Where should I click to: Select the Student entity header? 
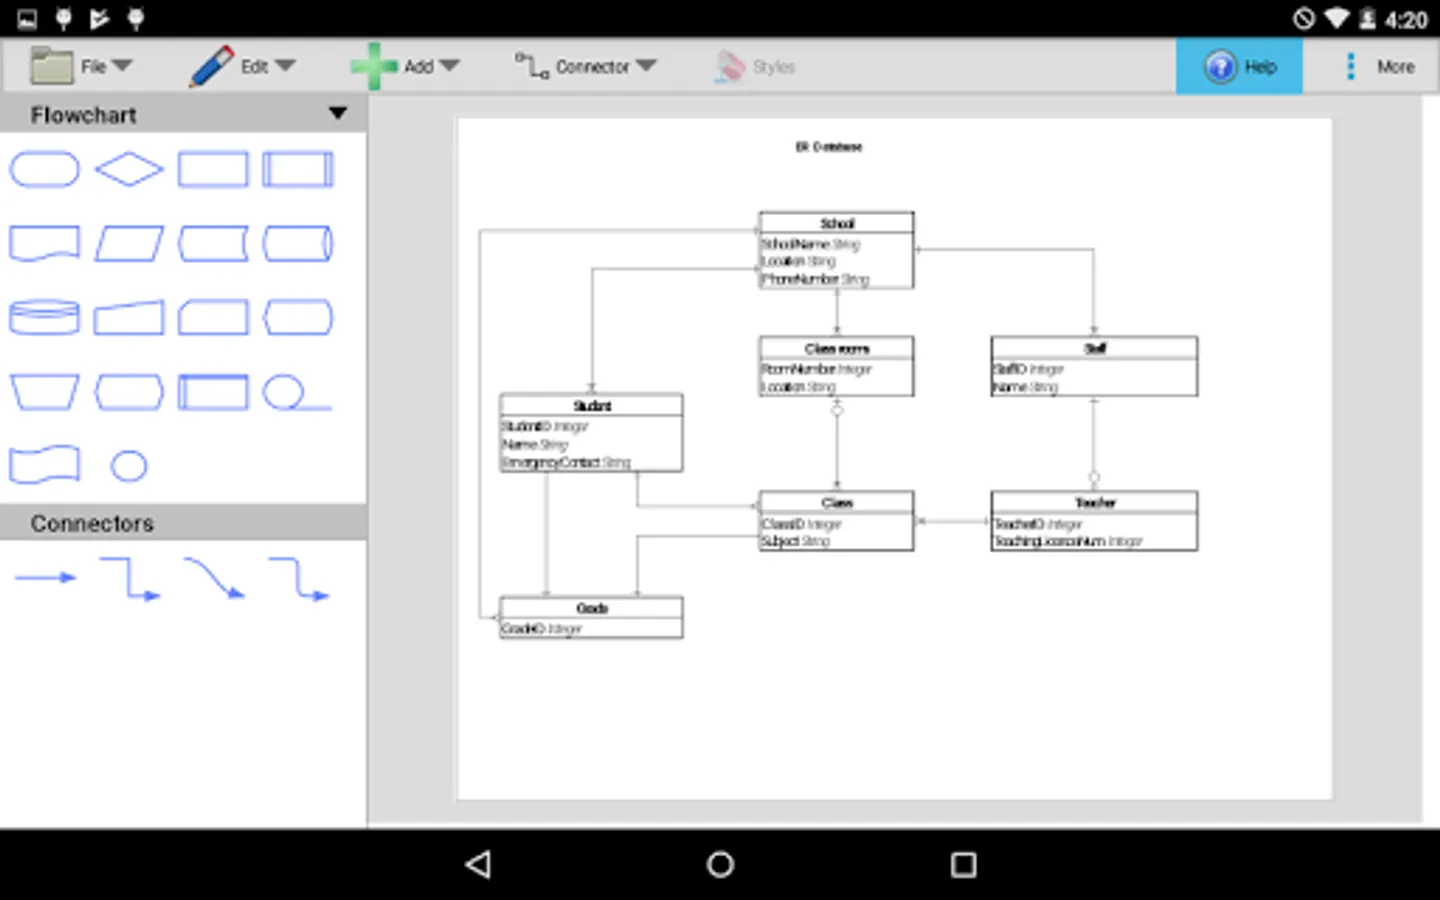coord(591,405)
